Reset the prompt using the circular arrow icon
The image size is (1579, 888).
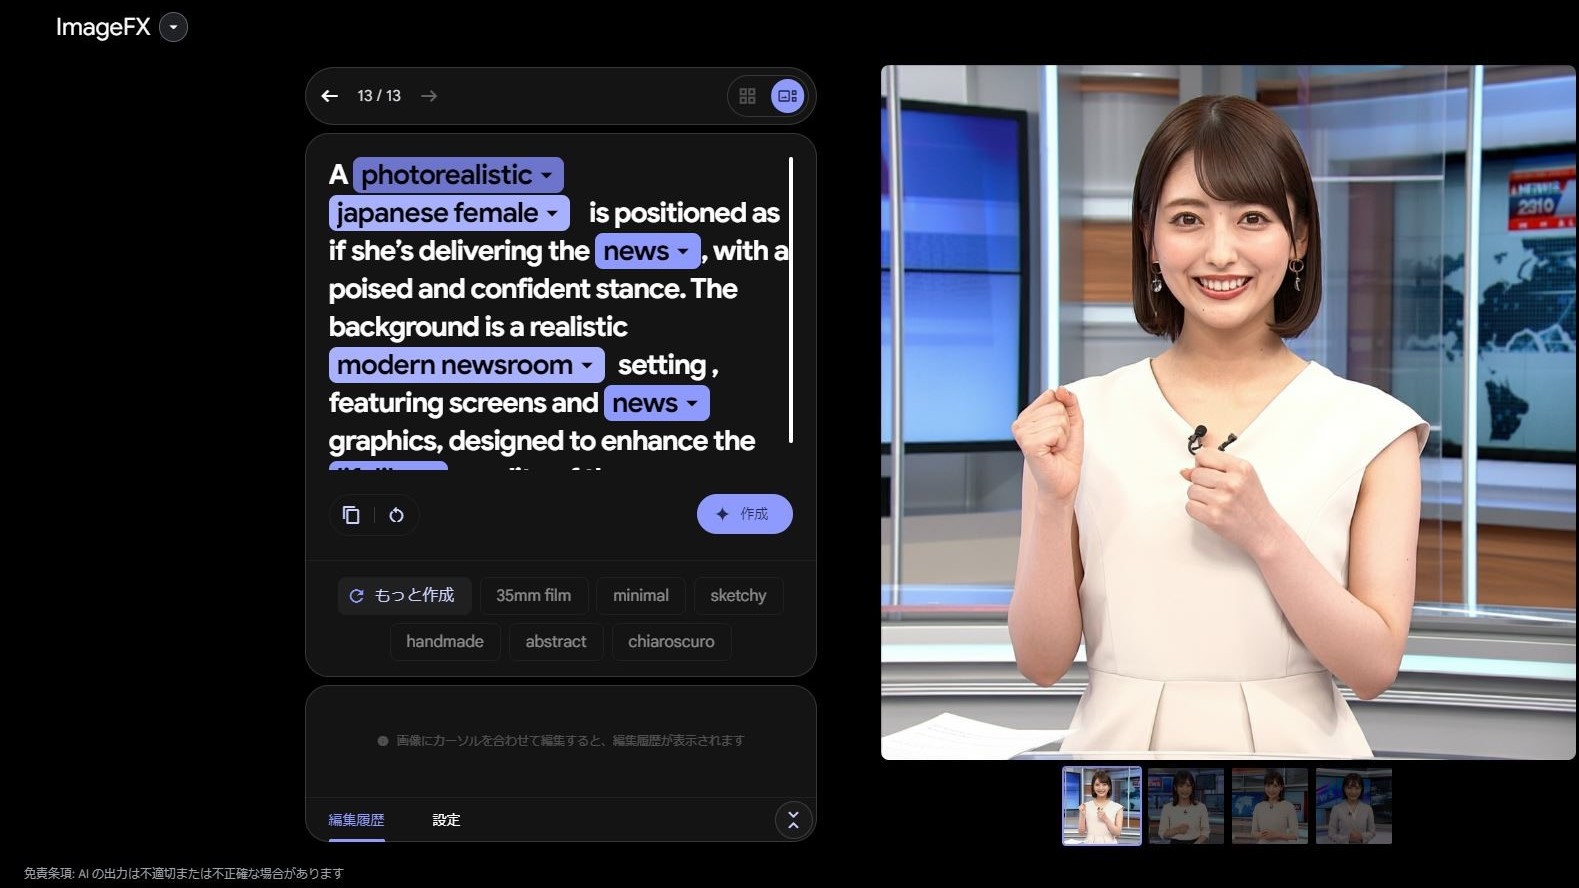[396, 515]
